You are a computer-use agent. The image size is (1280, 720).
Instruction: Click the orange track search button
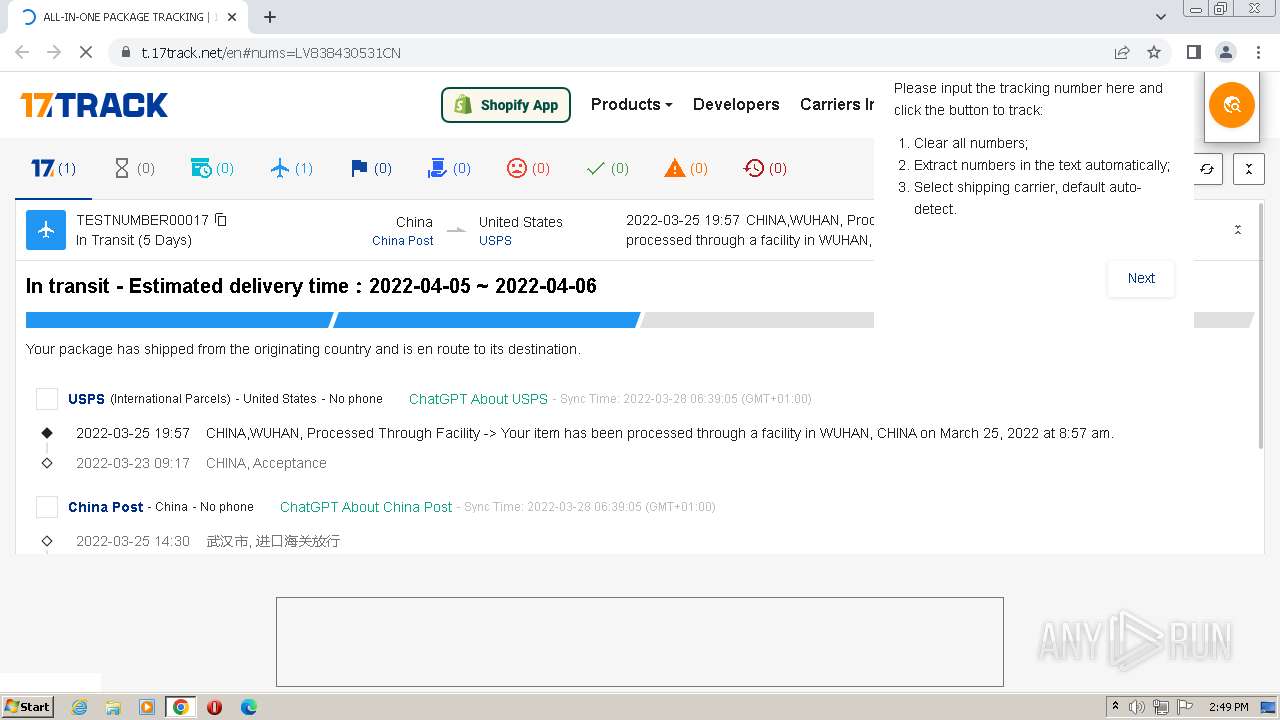point(1231,105)
